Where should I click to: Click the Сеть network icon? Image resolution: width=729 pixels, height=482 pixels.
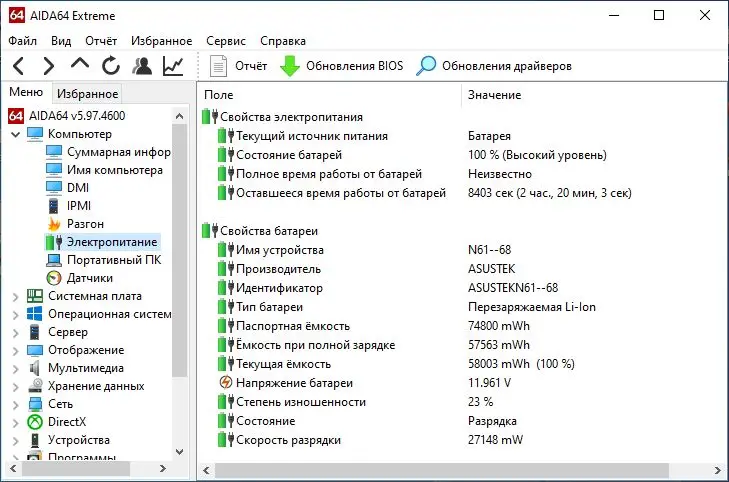(x=35, y=404)
